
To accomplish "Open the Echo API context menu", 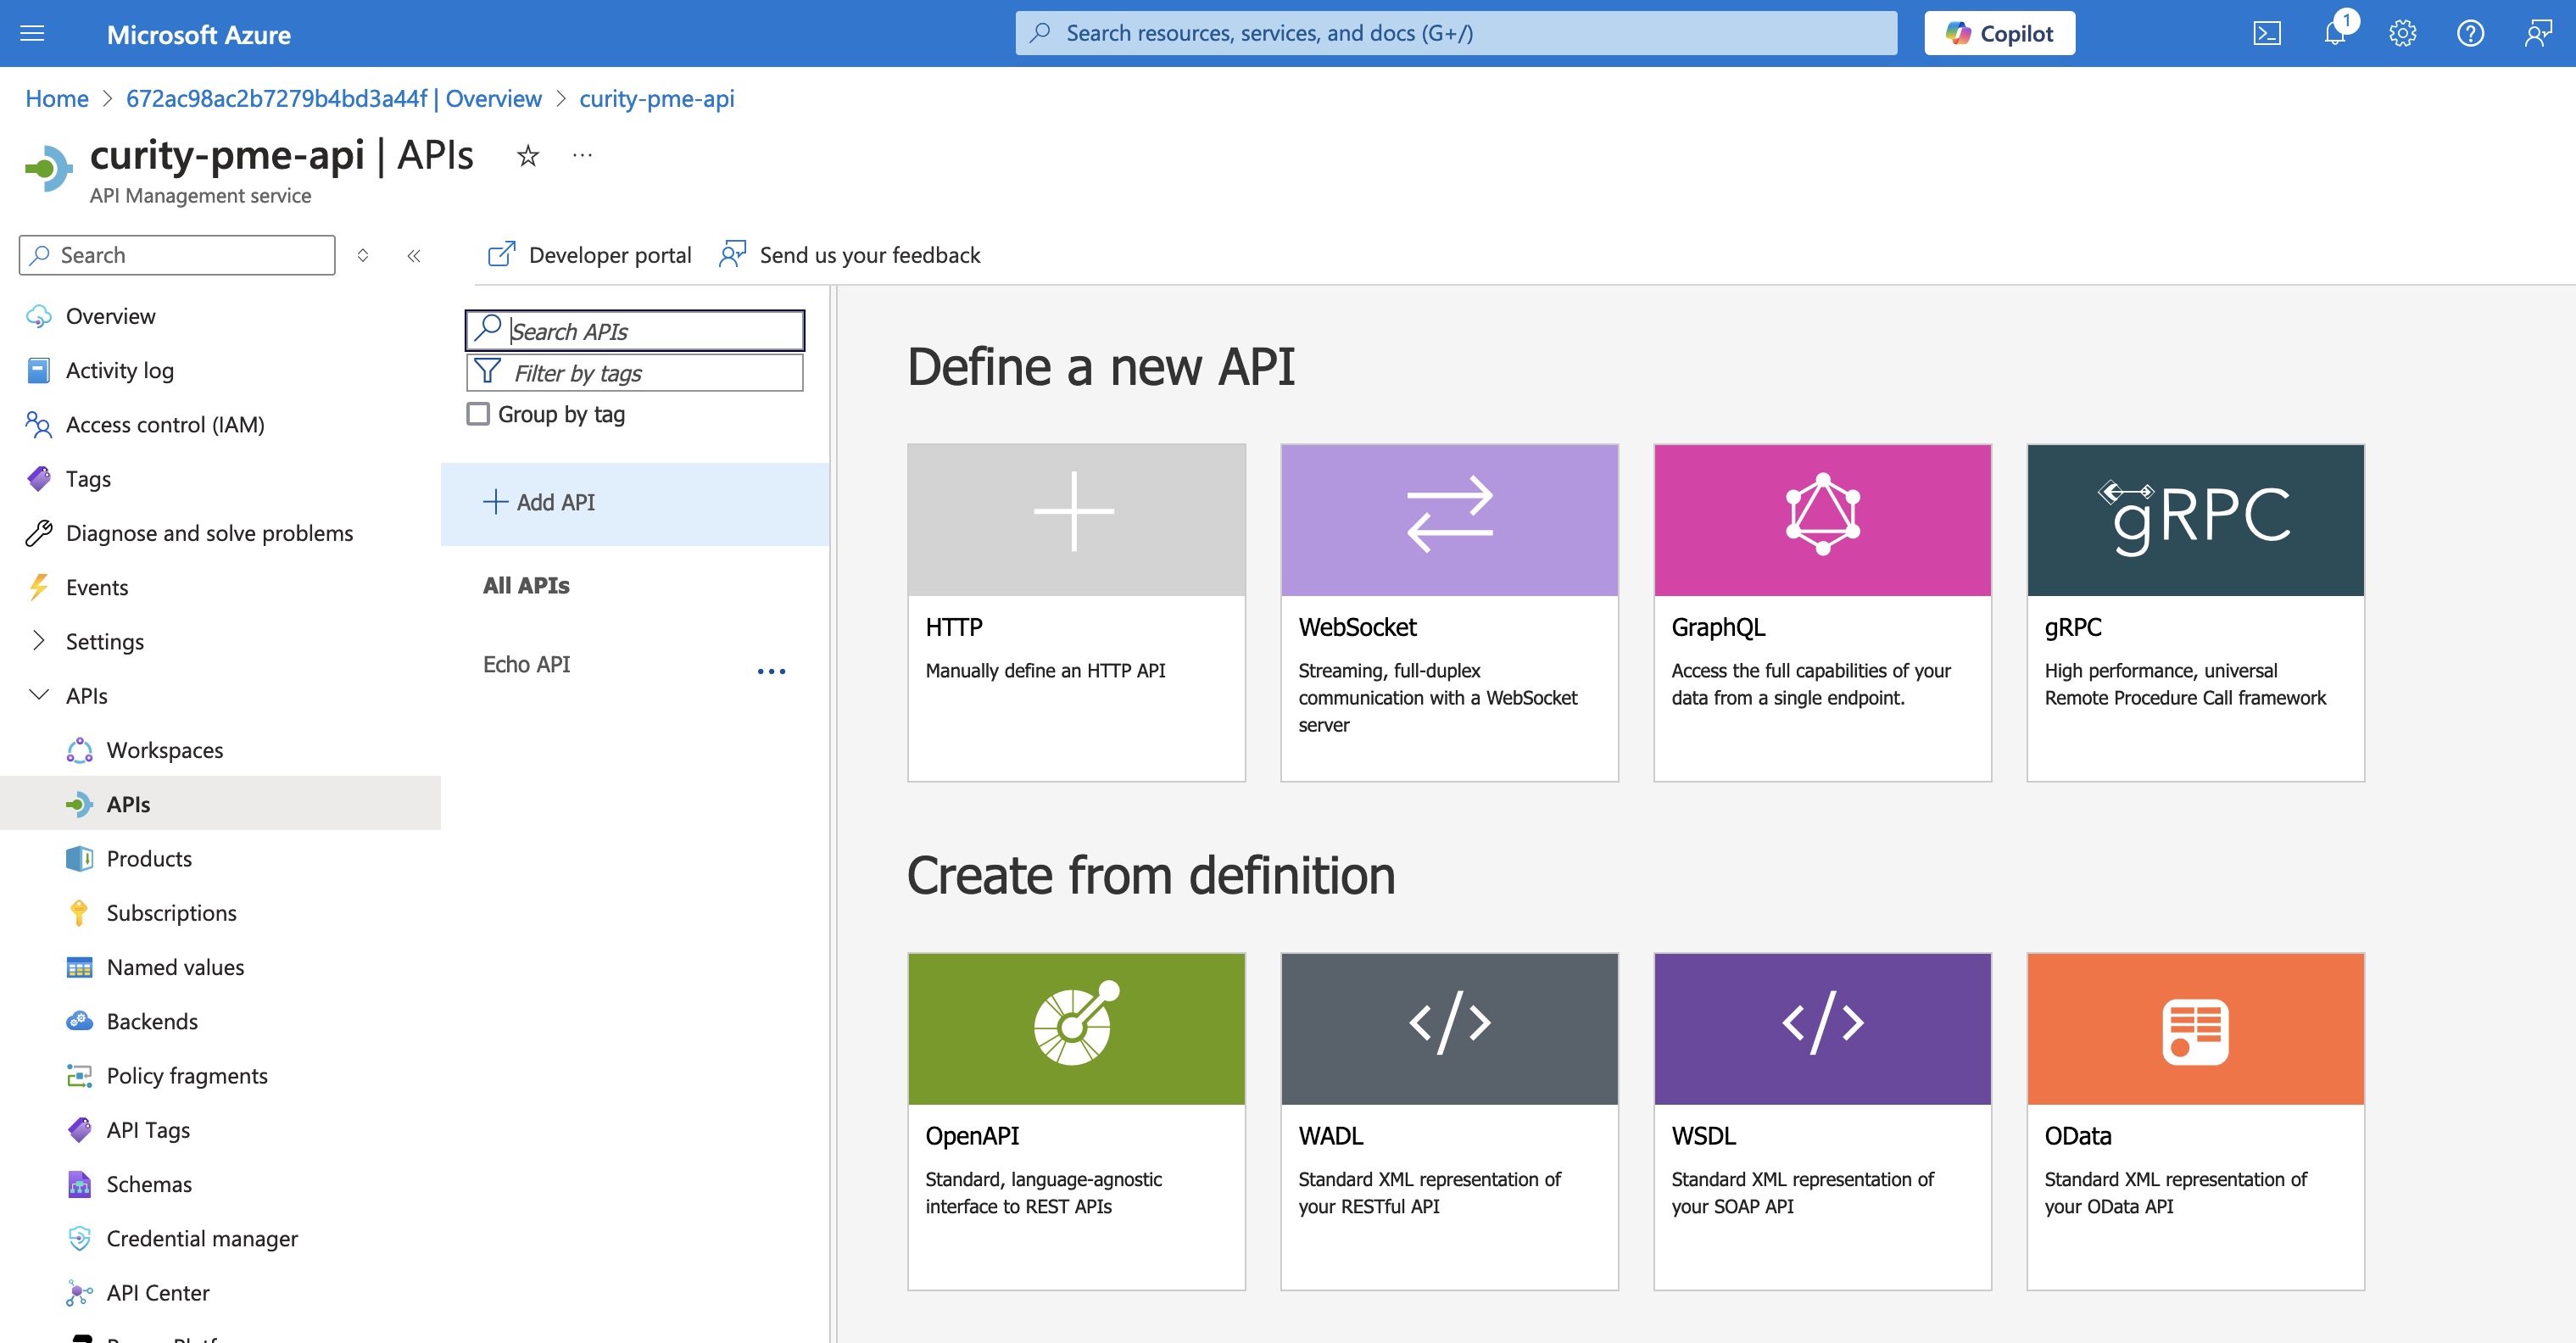I will pos(772,669).
